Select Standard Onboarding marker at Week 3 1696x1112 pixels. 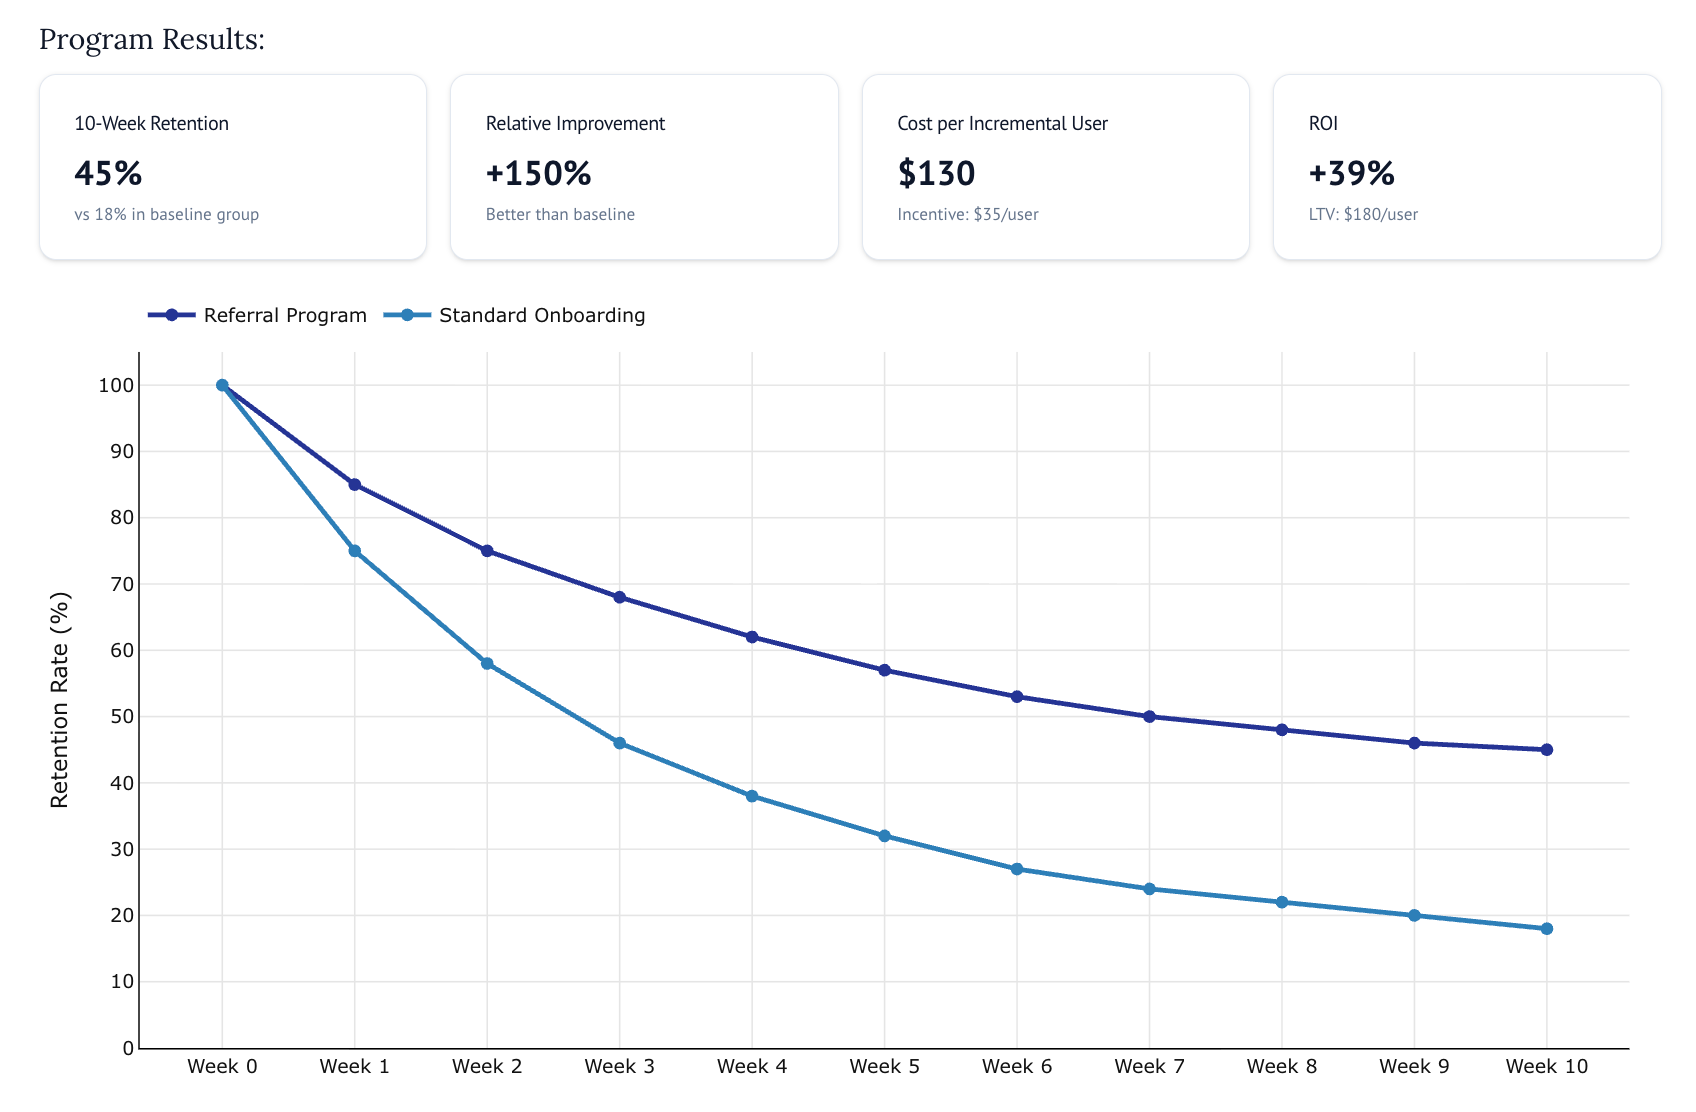pyautogui.click(x=619, y=743)
